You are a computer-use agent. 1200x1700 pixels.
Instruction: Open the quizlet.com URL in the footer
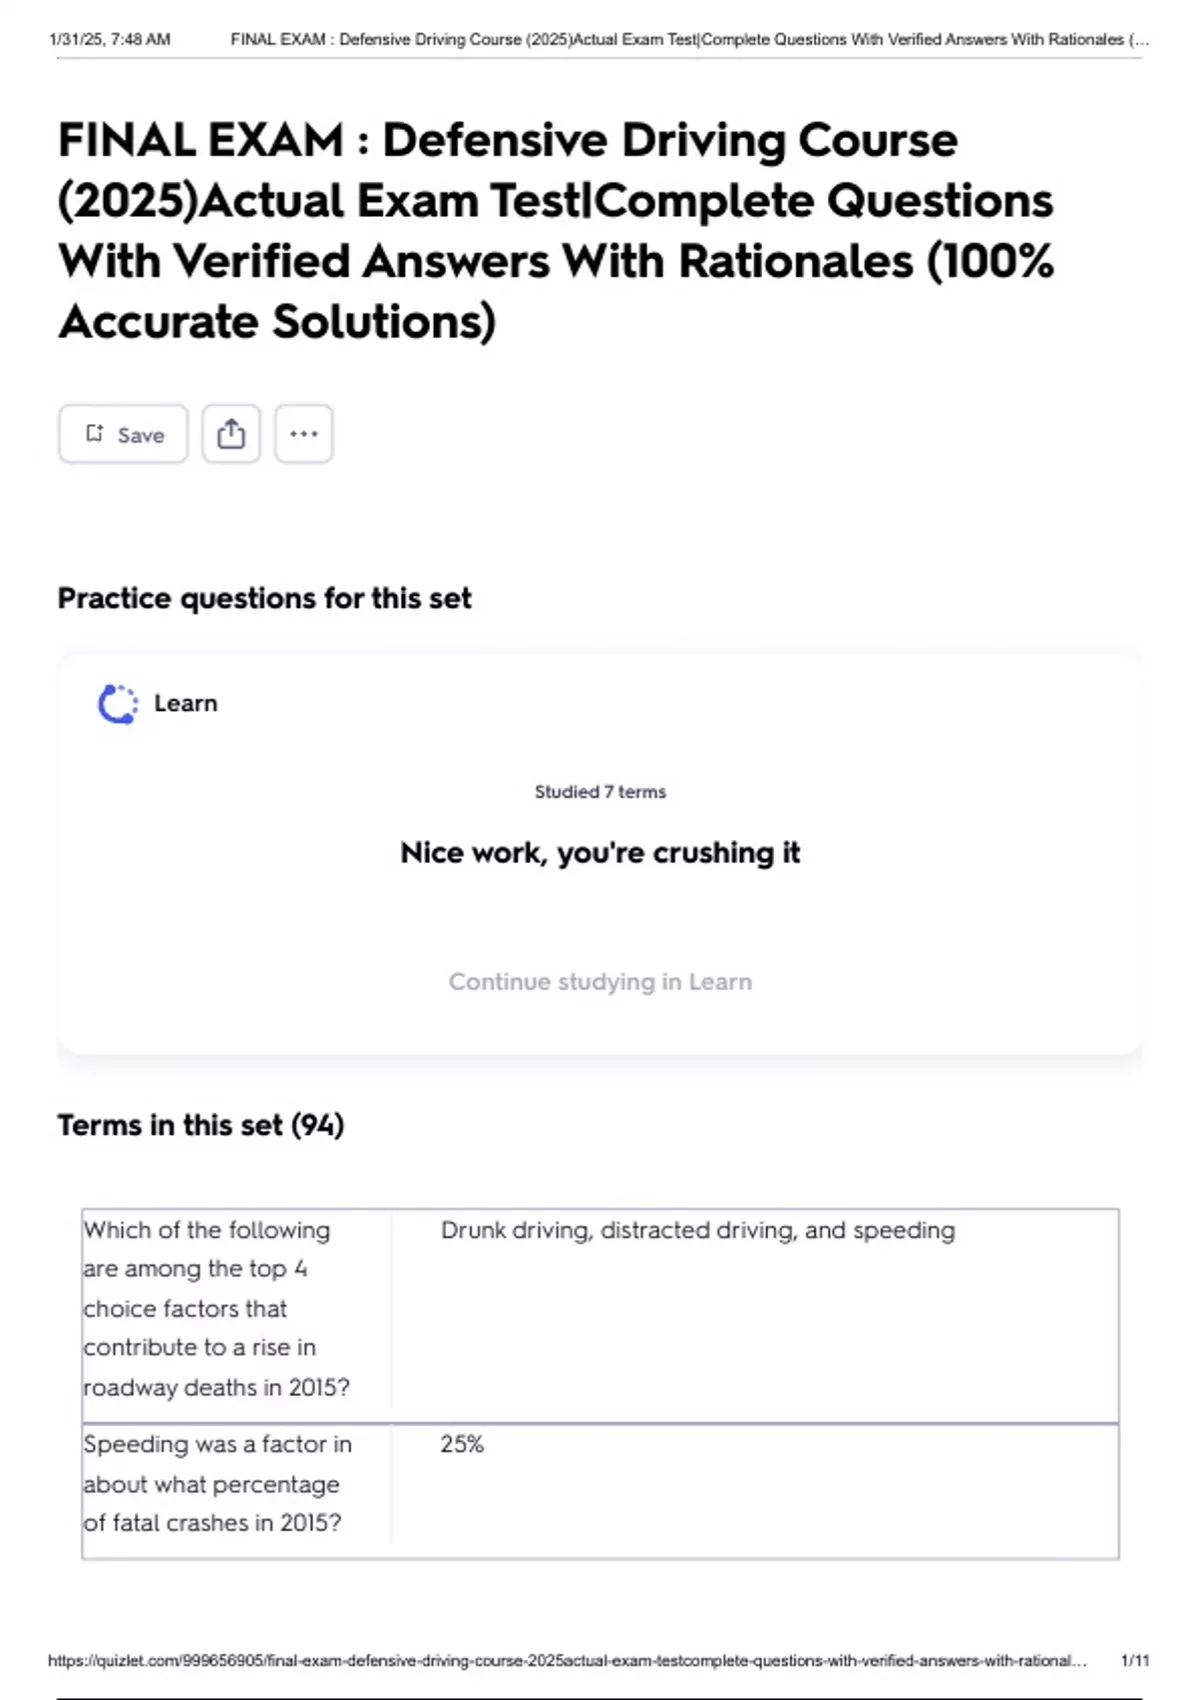567,1660
